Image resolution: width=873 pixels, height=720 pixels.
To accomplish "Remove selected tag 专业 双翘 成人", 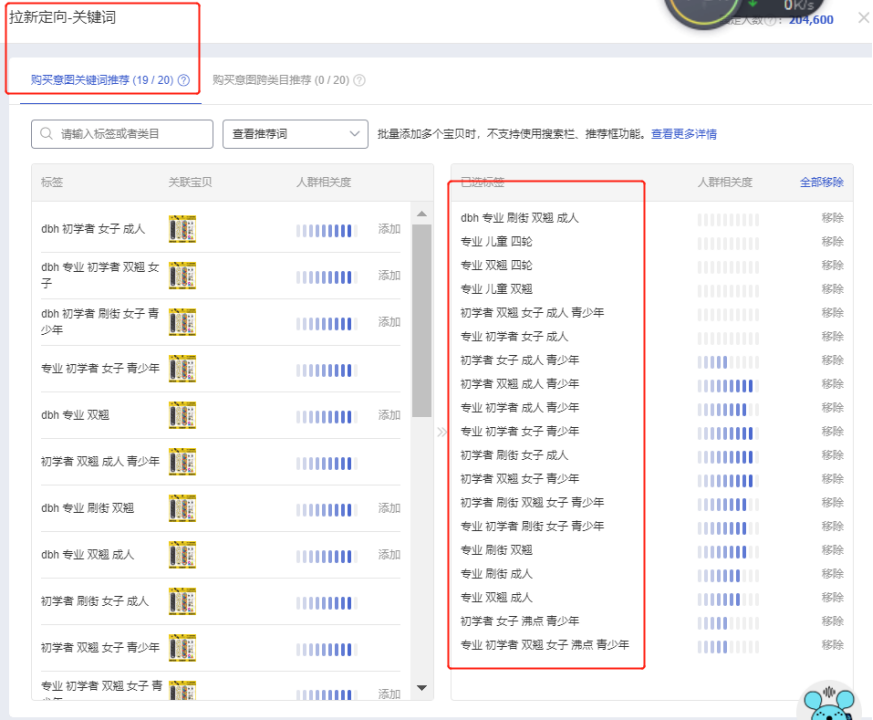I will point(832,597).
